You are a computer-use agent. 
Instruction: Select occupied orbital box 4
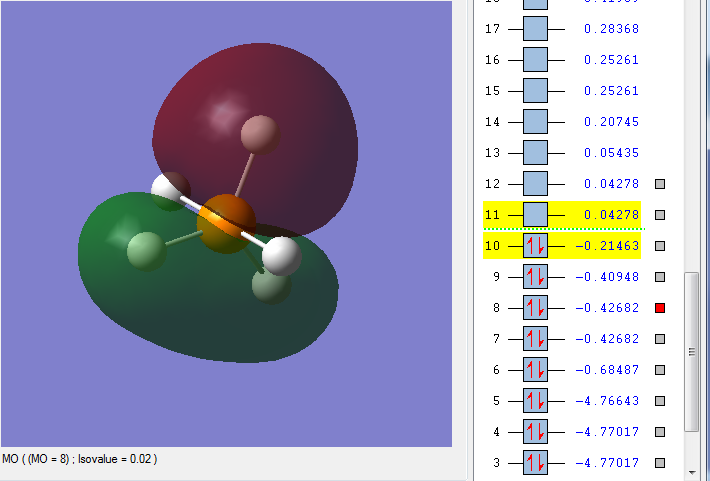click(535, 432)
